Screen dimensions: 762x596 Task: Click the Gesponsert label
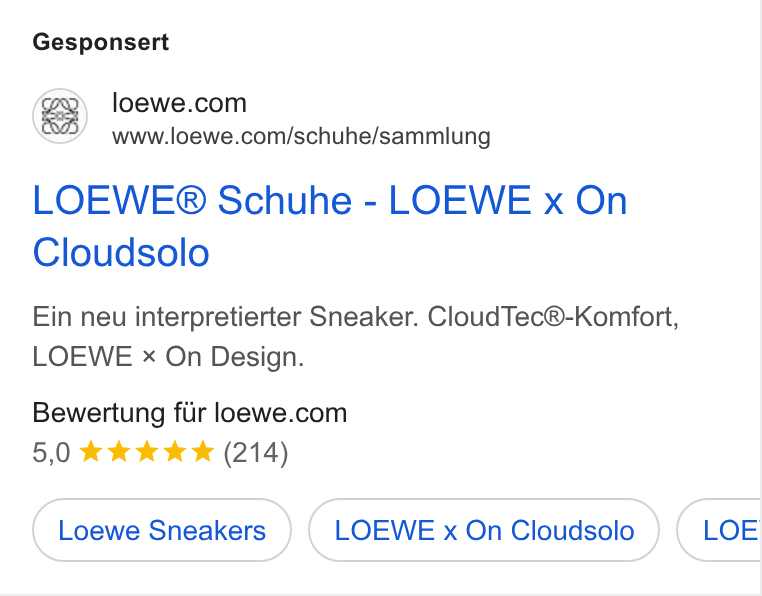click(101, 42)
